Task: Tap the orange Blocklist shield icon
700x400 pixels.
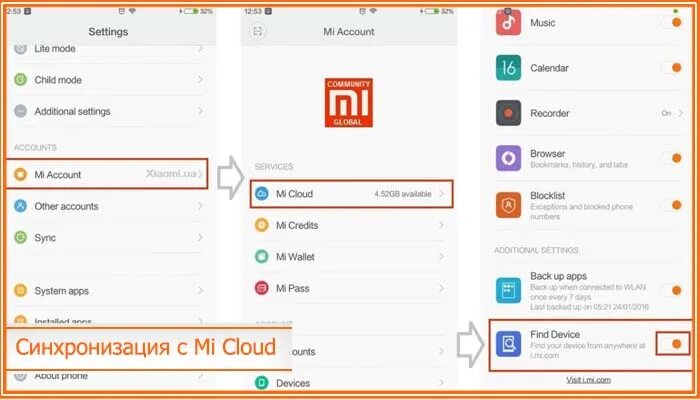Action: click(508, 205)
